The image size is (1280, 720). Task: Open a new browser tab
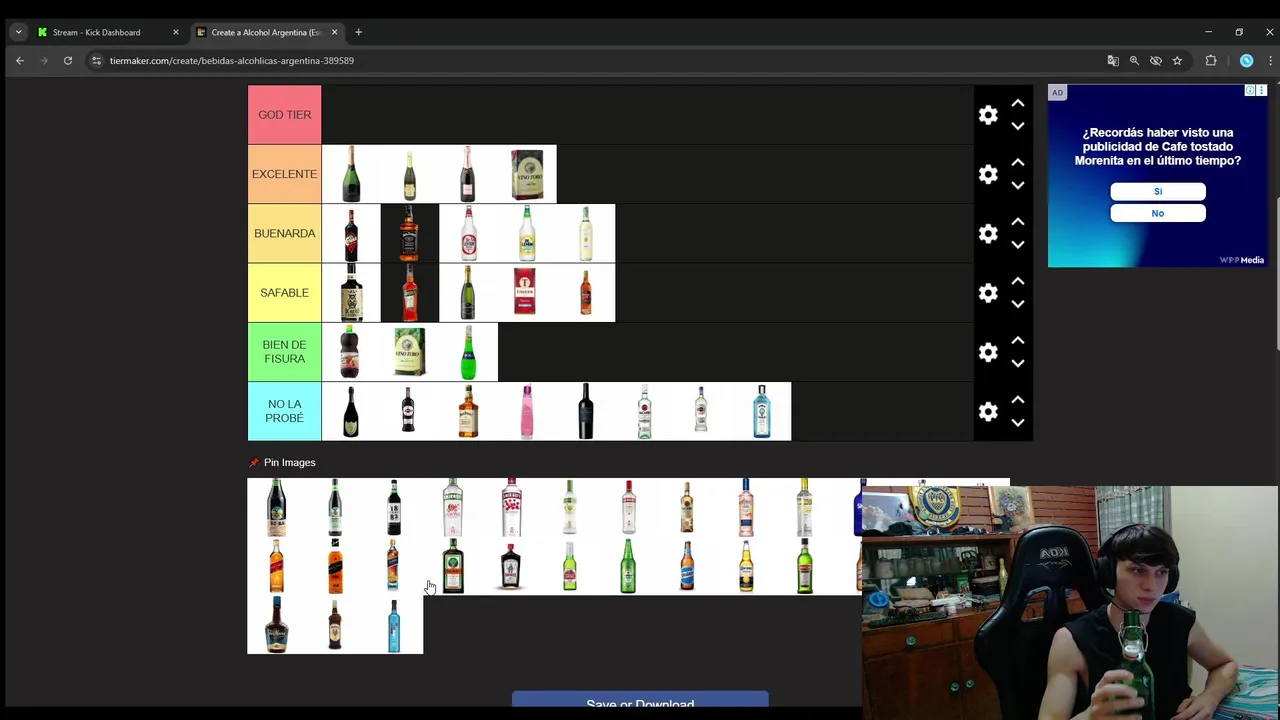point(358,32)
